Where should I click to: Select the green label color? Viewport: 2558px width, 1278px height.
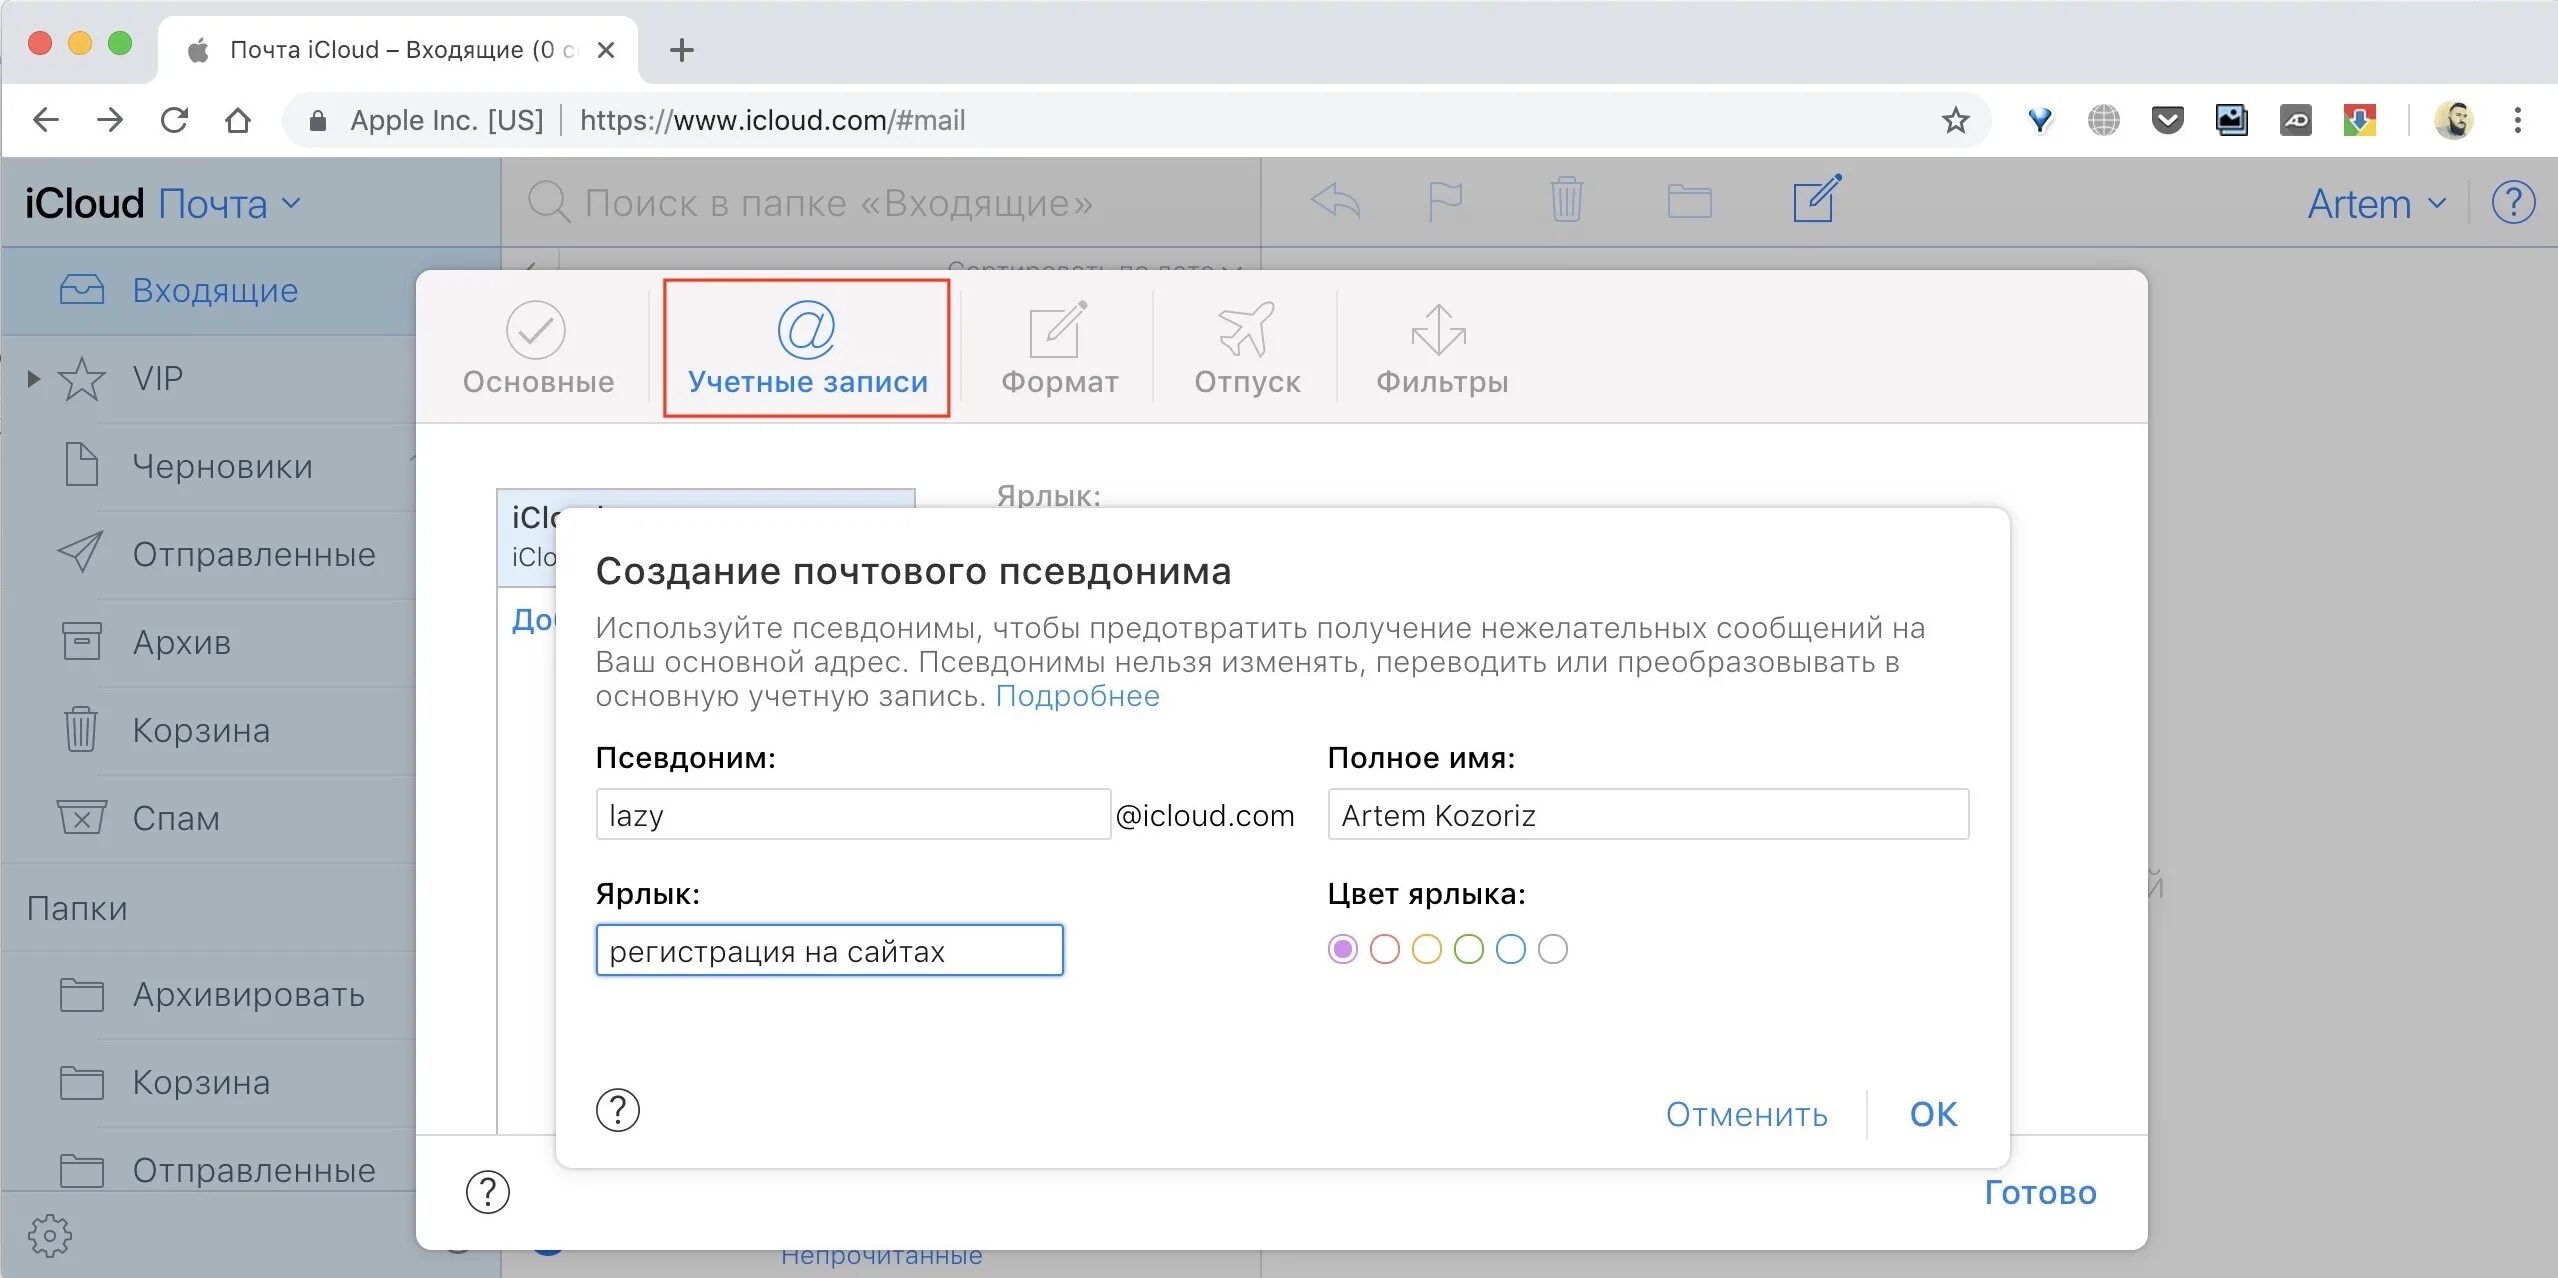[1468, 949]
